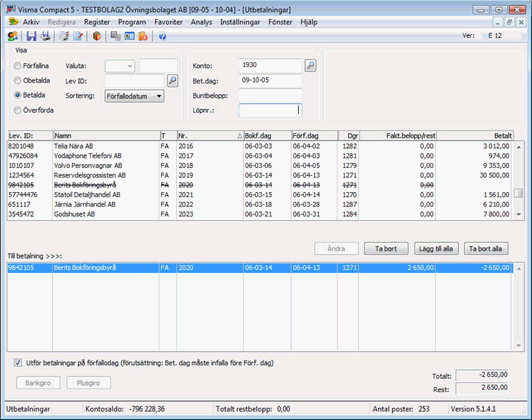Click the save-and-print toolbar icon

click(45, 36)
